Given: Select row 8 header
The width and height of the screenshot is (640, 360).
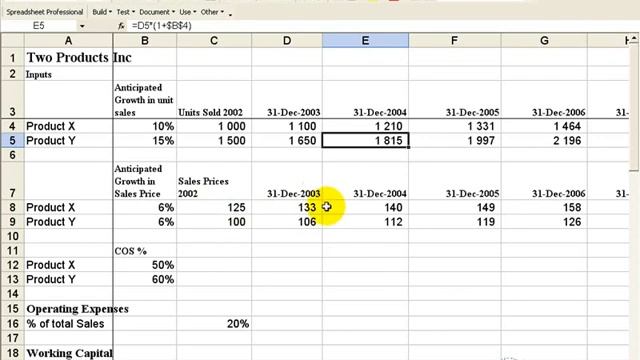Looking at the screenshot, I should [12, 207].
